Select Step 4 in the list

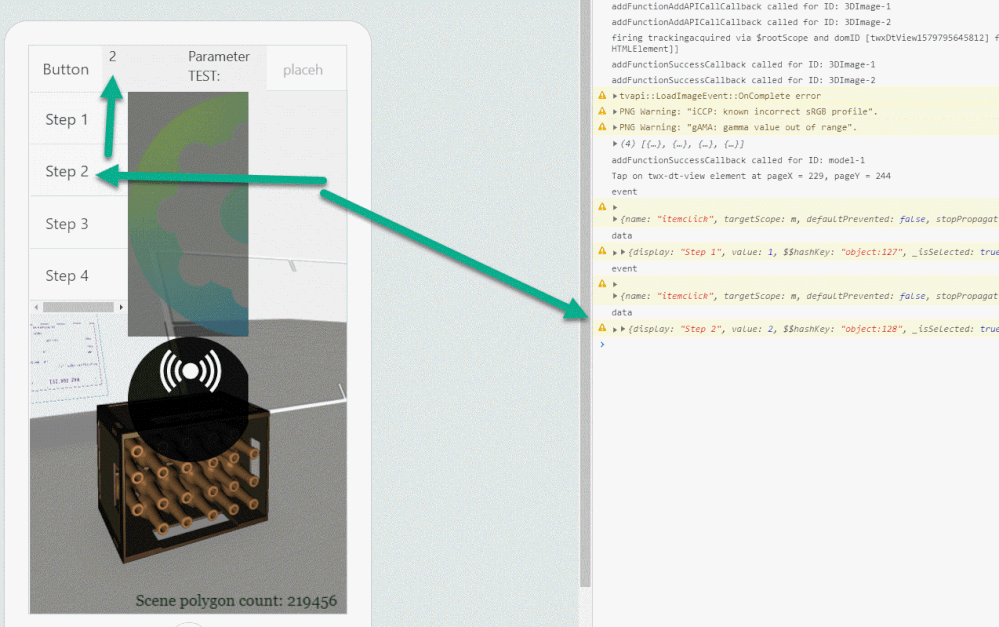(67, 275)
